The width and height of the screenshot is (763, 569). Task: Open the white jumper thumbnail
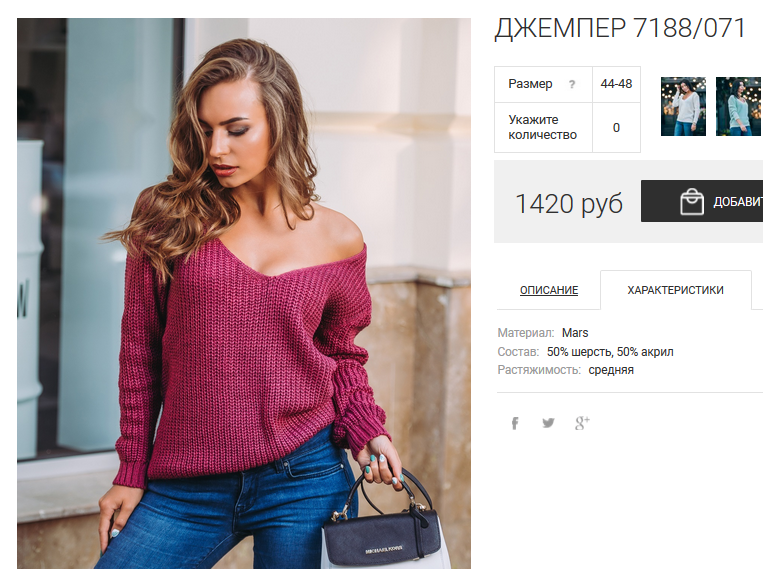[x=683, y=106]
